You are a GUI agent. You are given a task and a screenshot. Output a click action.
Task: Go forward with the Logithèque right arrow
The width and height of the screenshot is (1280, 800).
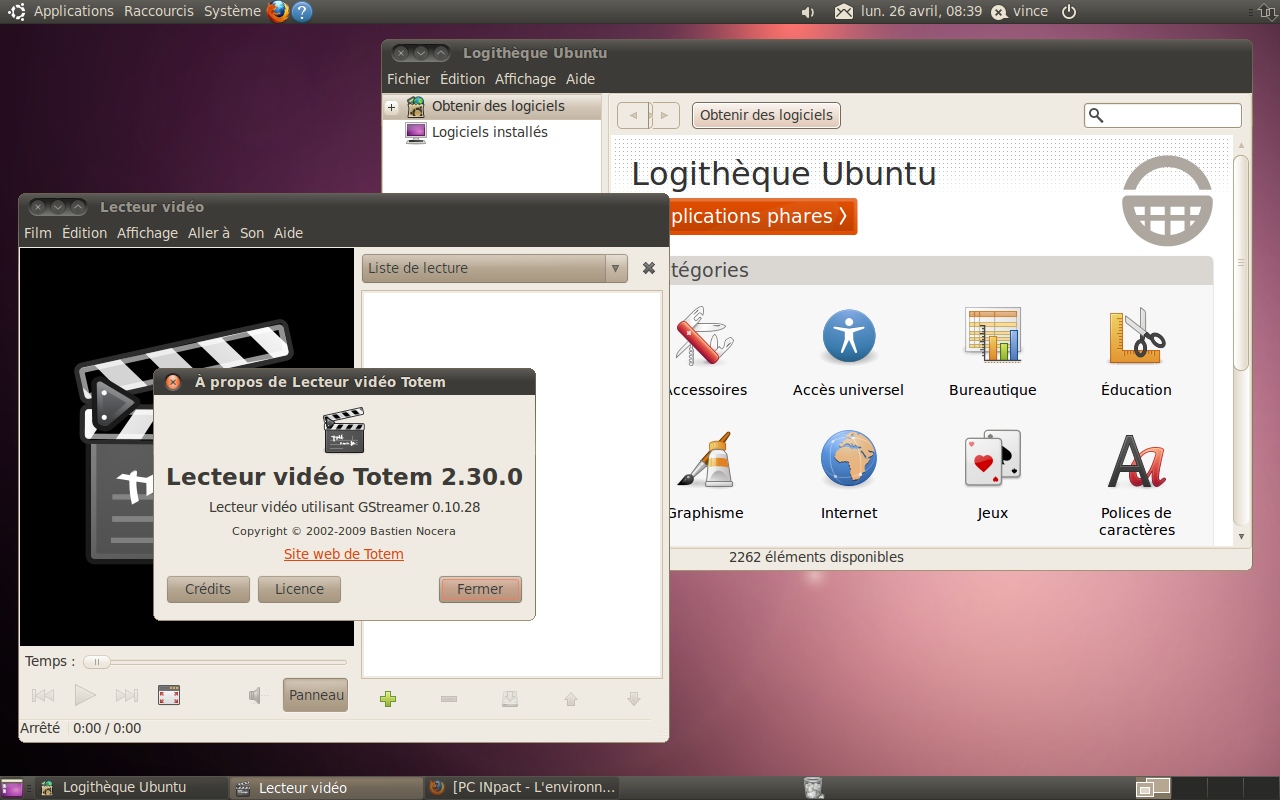coord(665,116)
